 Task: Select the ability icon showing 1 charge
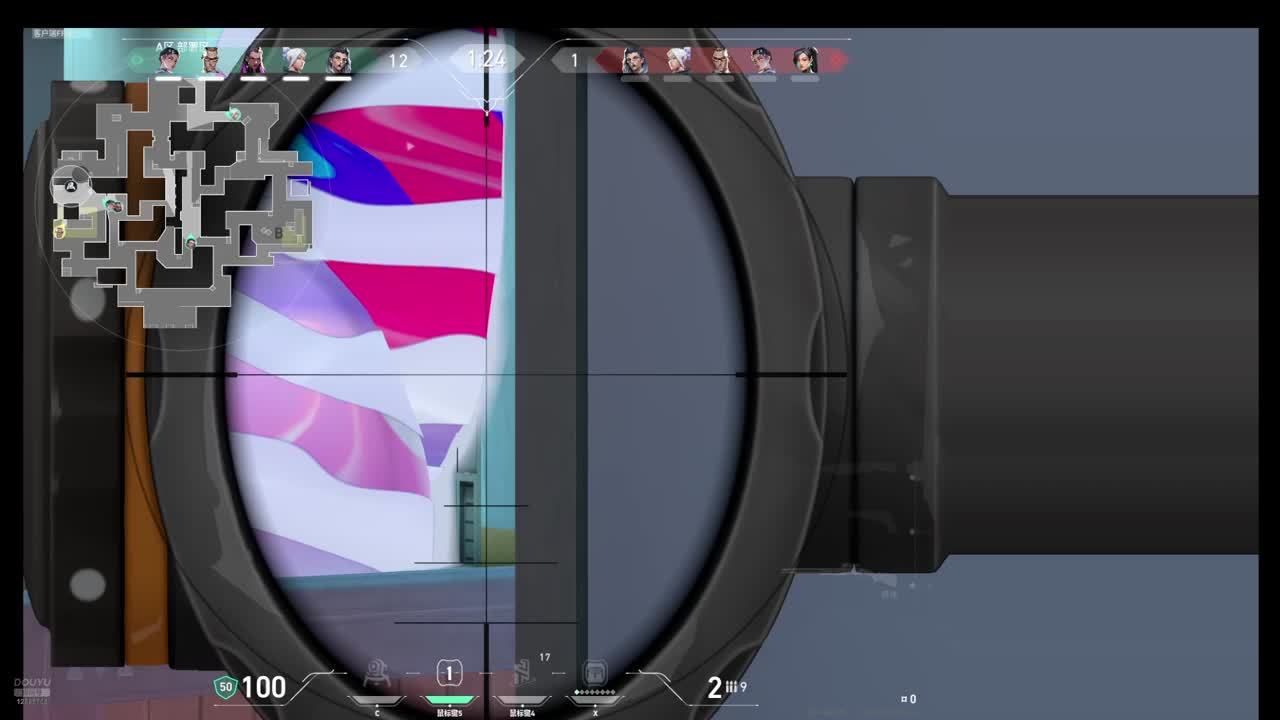point(449,674)
